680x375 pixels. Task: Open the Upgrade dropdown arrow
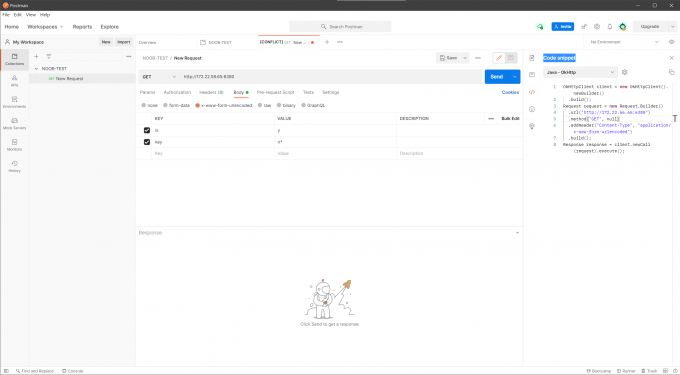[x=673, y=26]
